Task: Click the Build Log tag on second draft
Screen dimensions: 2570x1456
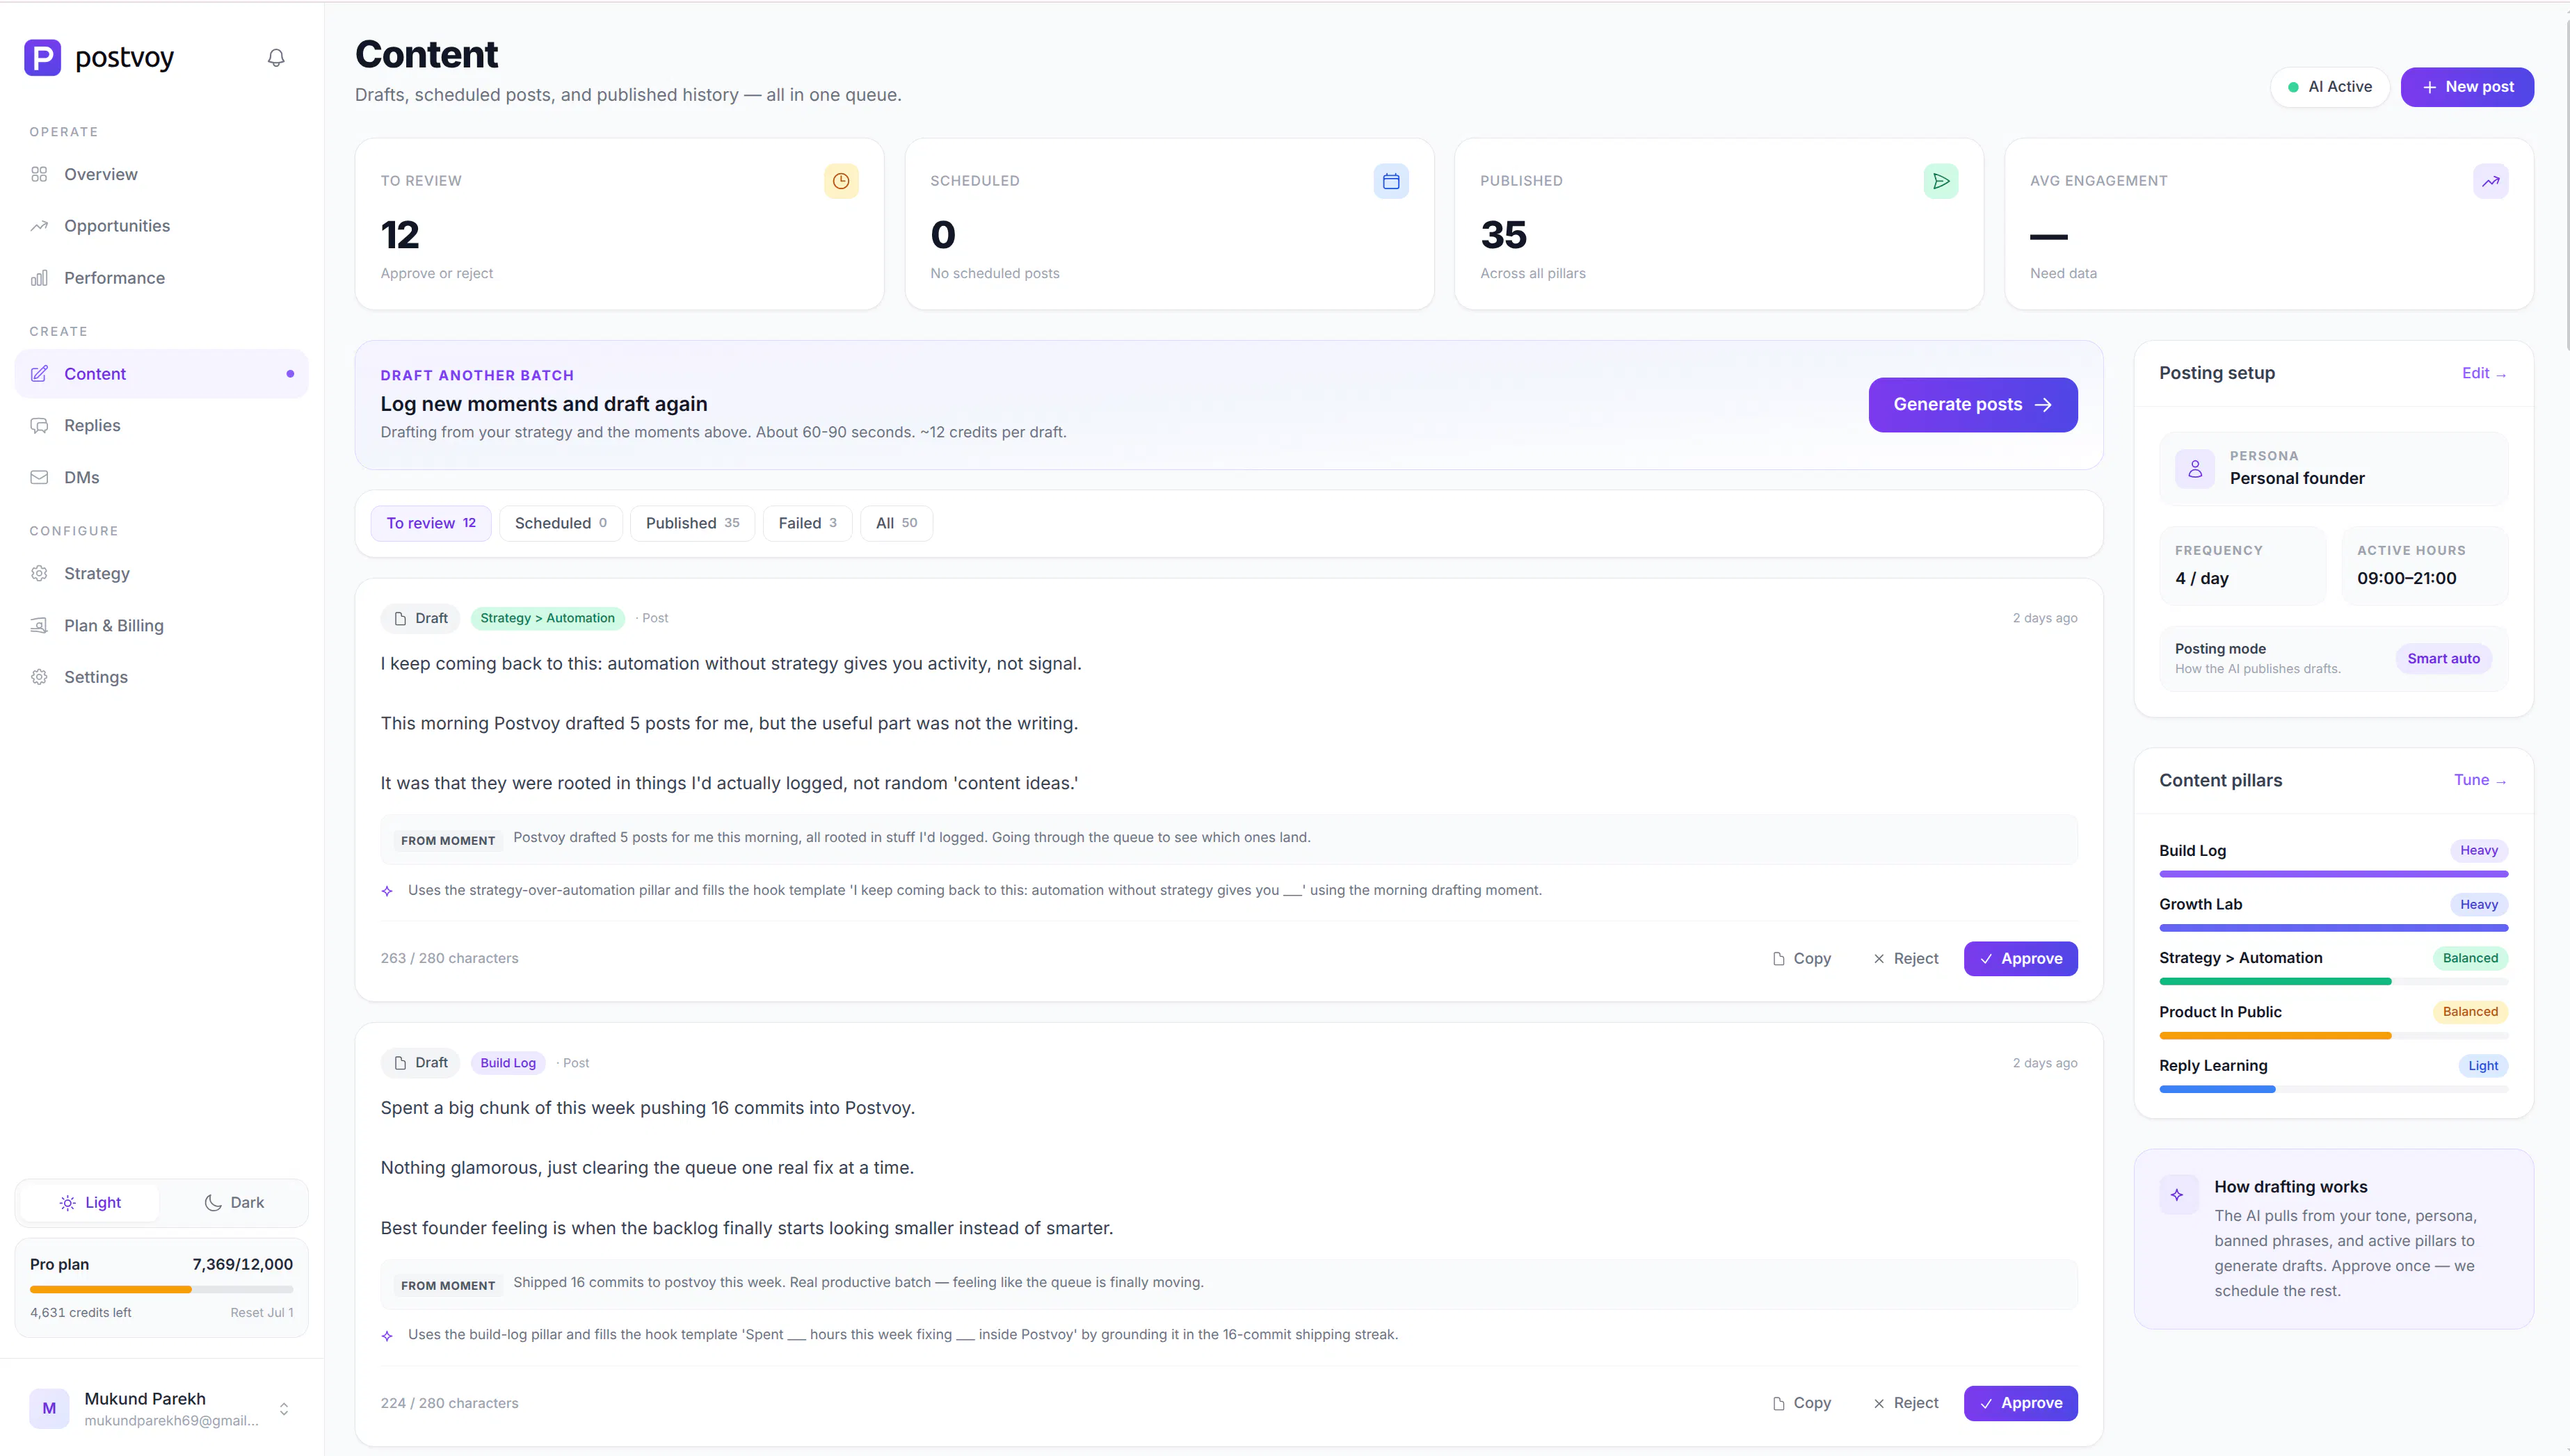Action: 508,1063
